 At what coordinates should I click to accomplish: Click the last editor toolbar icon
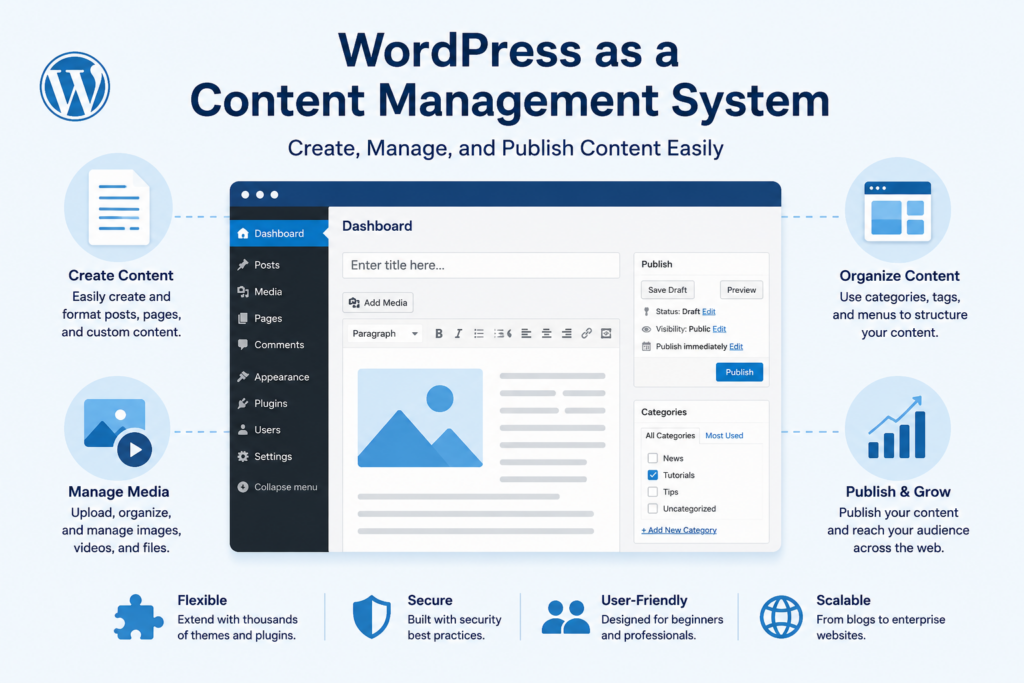coord(606,333)
